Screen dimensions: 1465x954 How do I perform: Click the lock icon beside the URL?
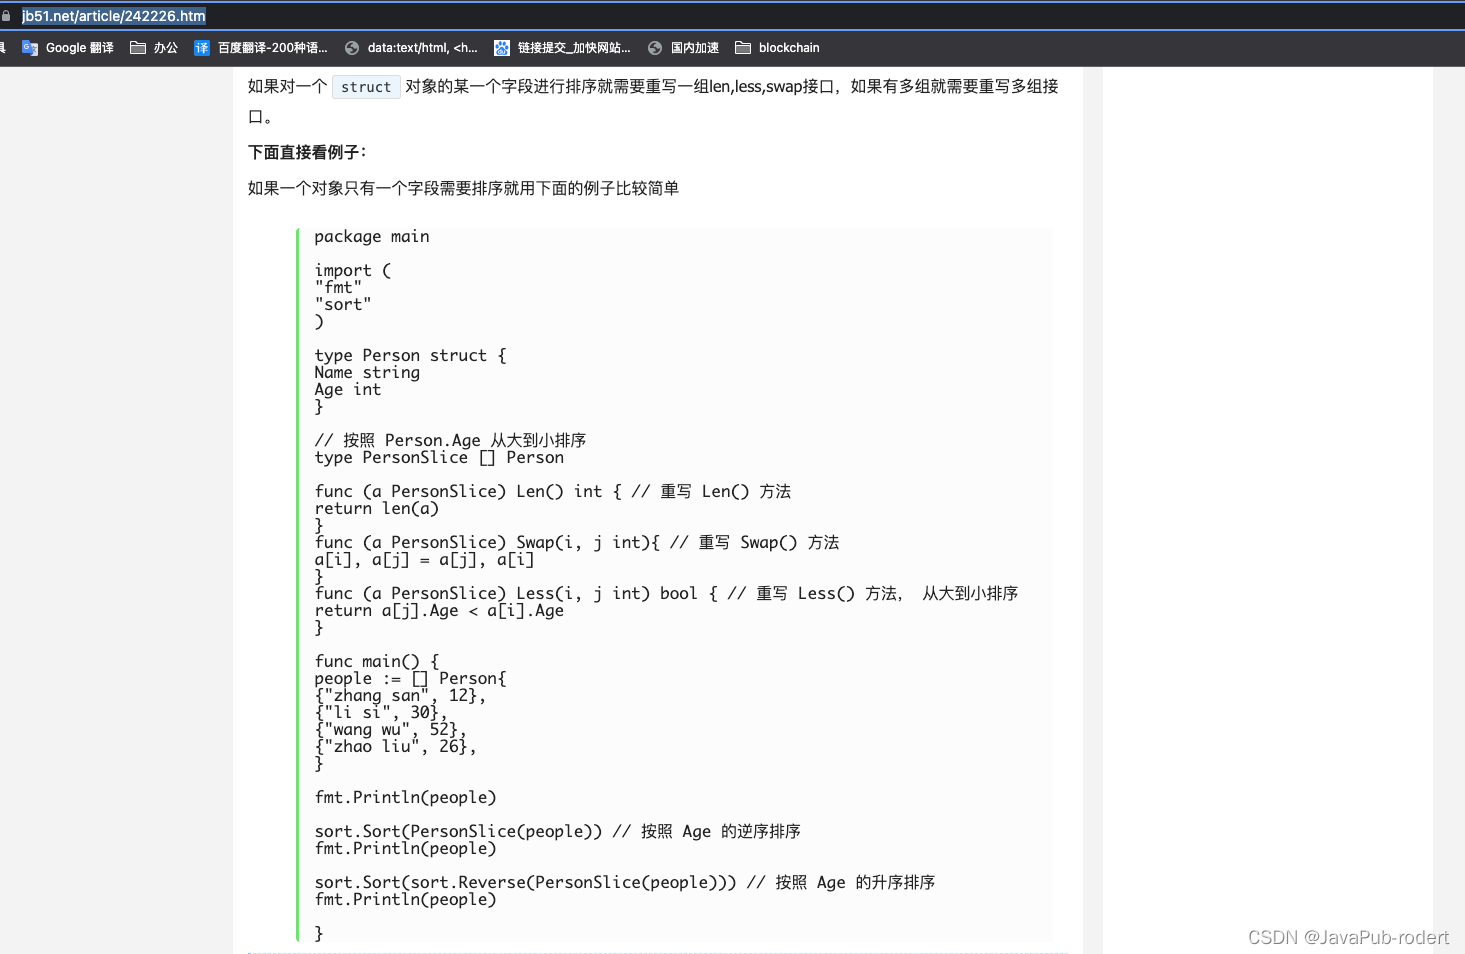pos(6,16)
